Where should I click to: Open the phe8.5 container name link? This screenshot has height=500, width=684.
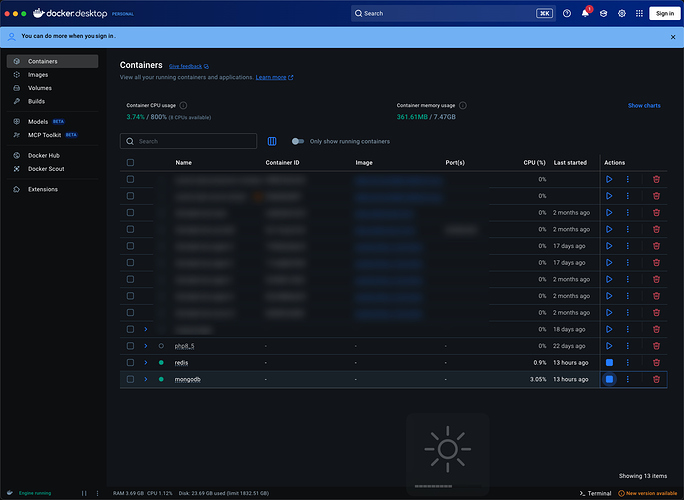[x=185, y=346]
